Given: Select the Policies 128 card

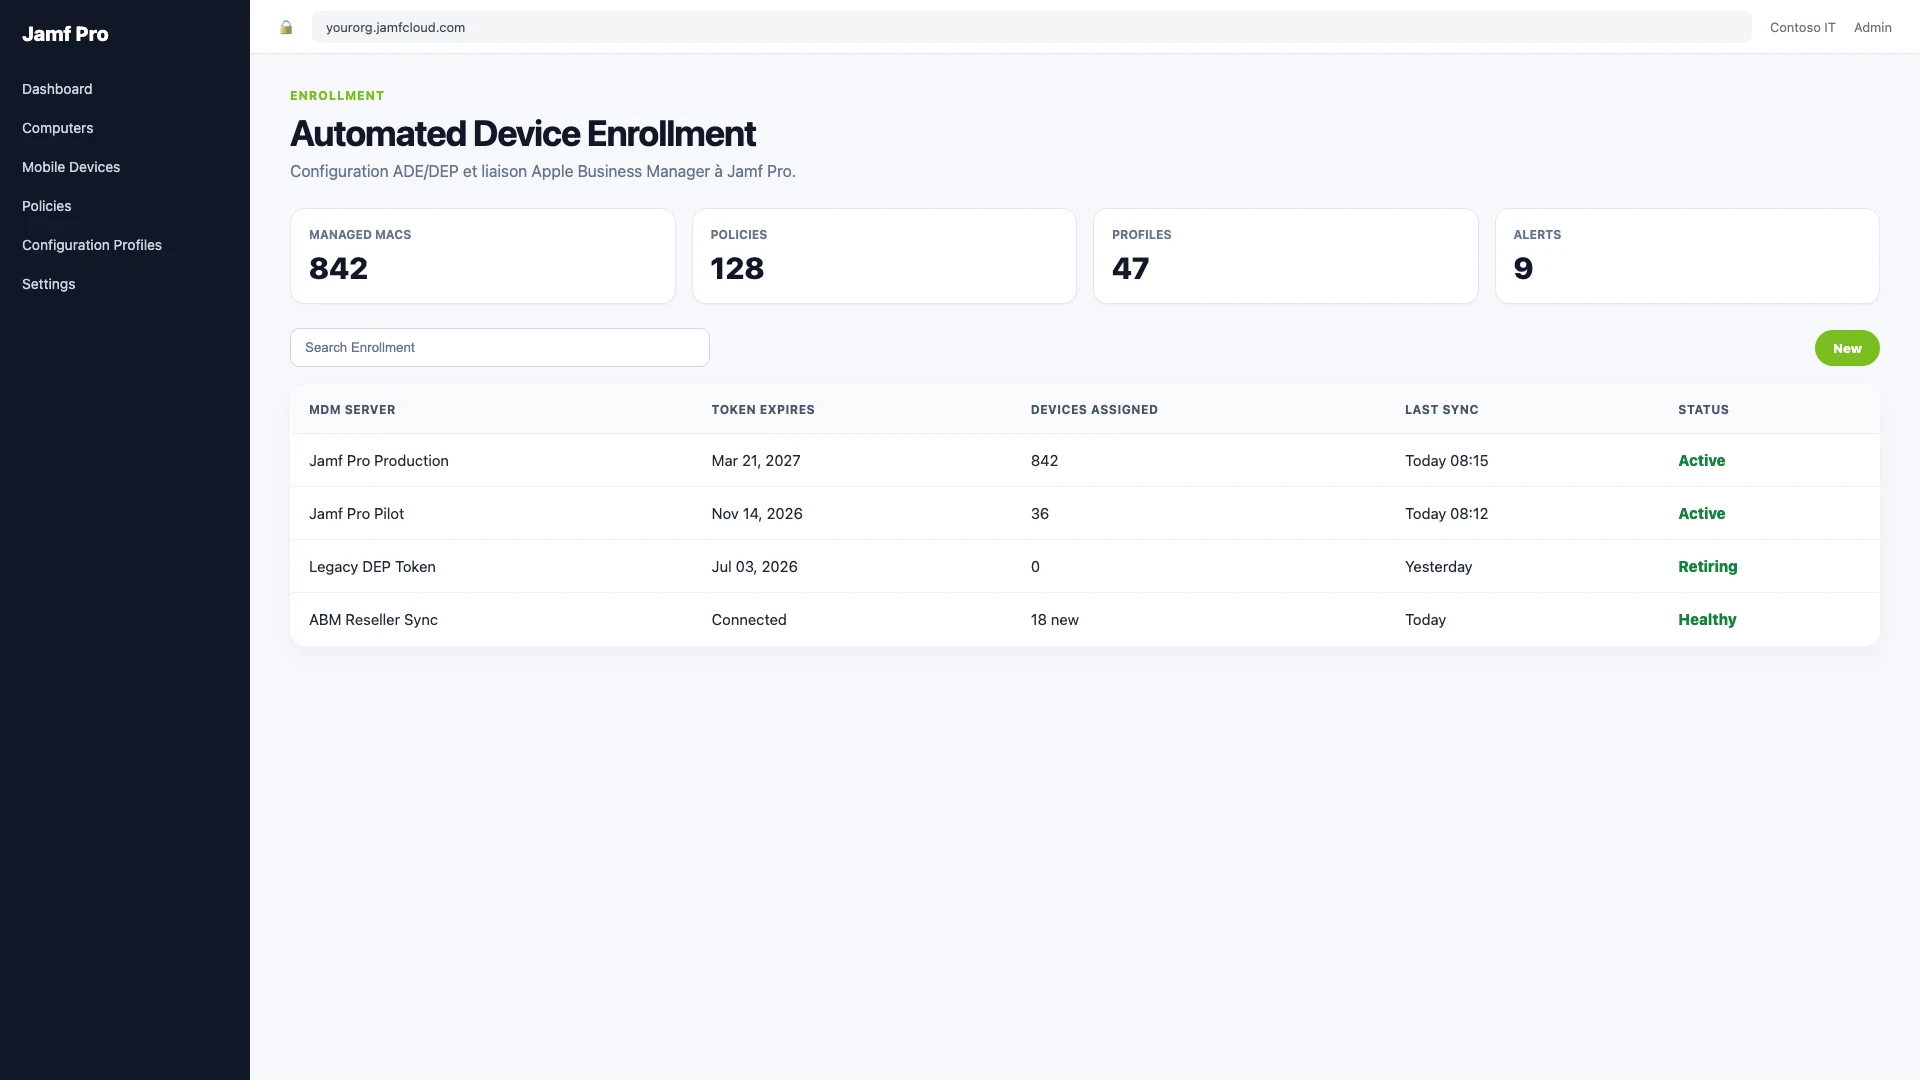Looking at the screenshot, I should click(884, 256).
